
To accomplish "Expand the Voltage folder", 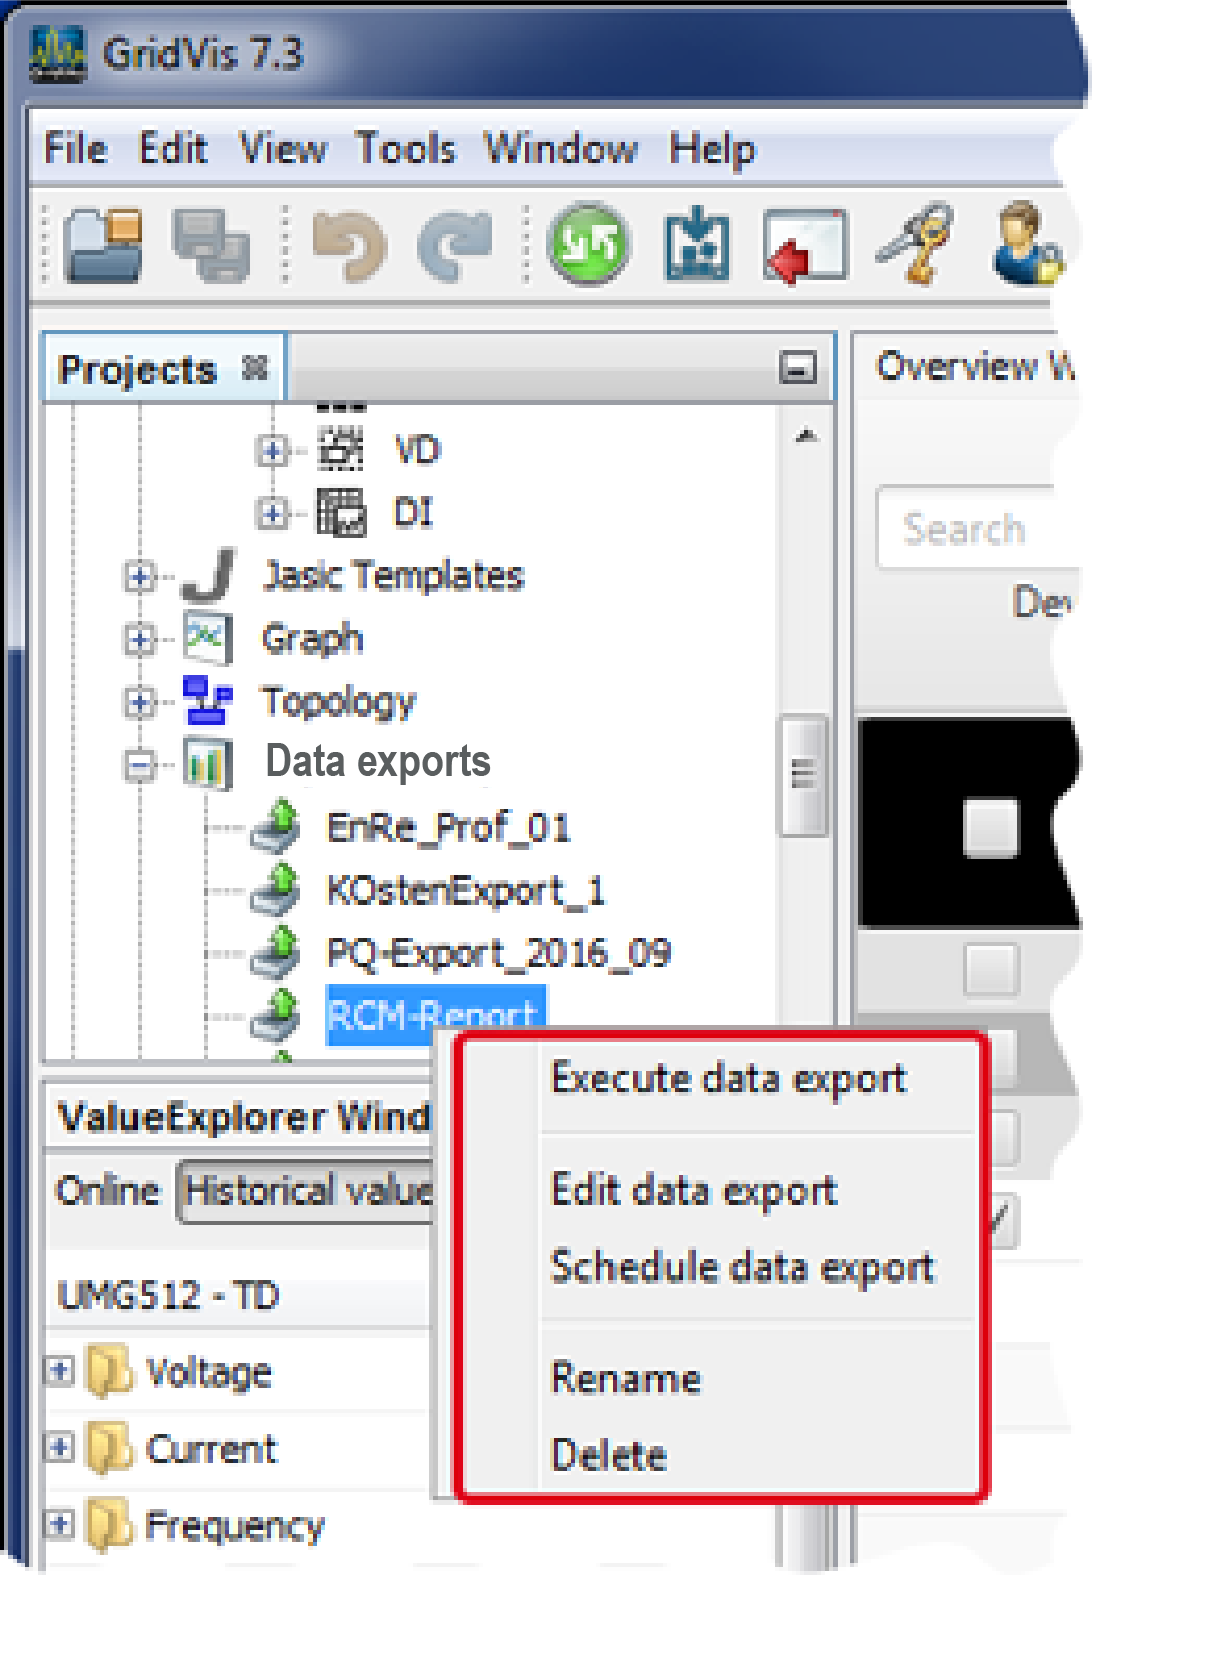I will (60, 1370).
